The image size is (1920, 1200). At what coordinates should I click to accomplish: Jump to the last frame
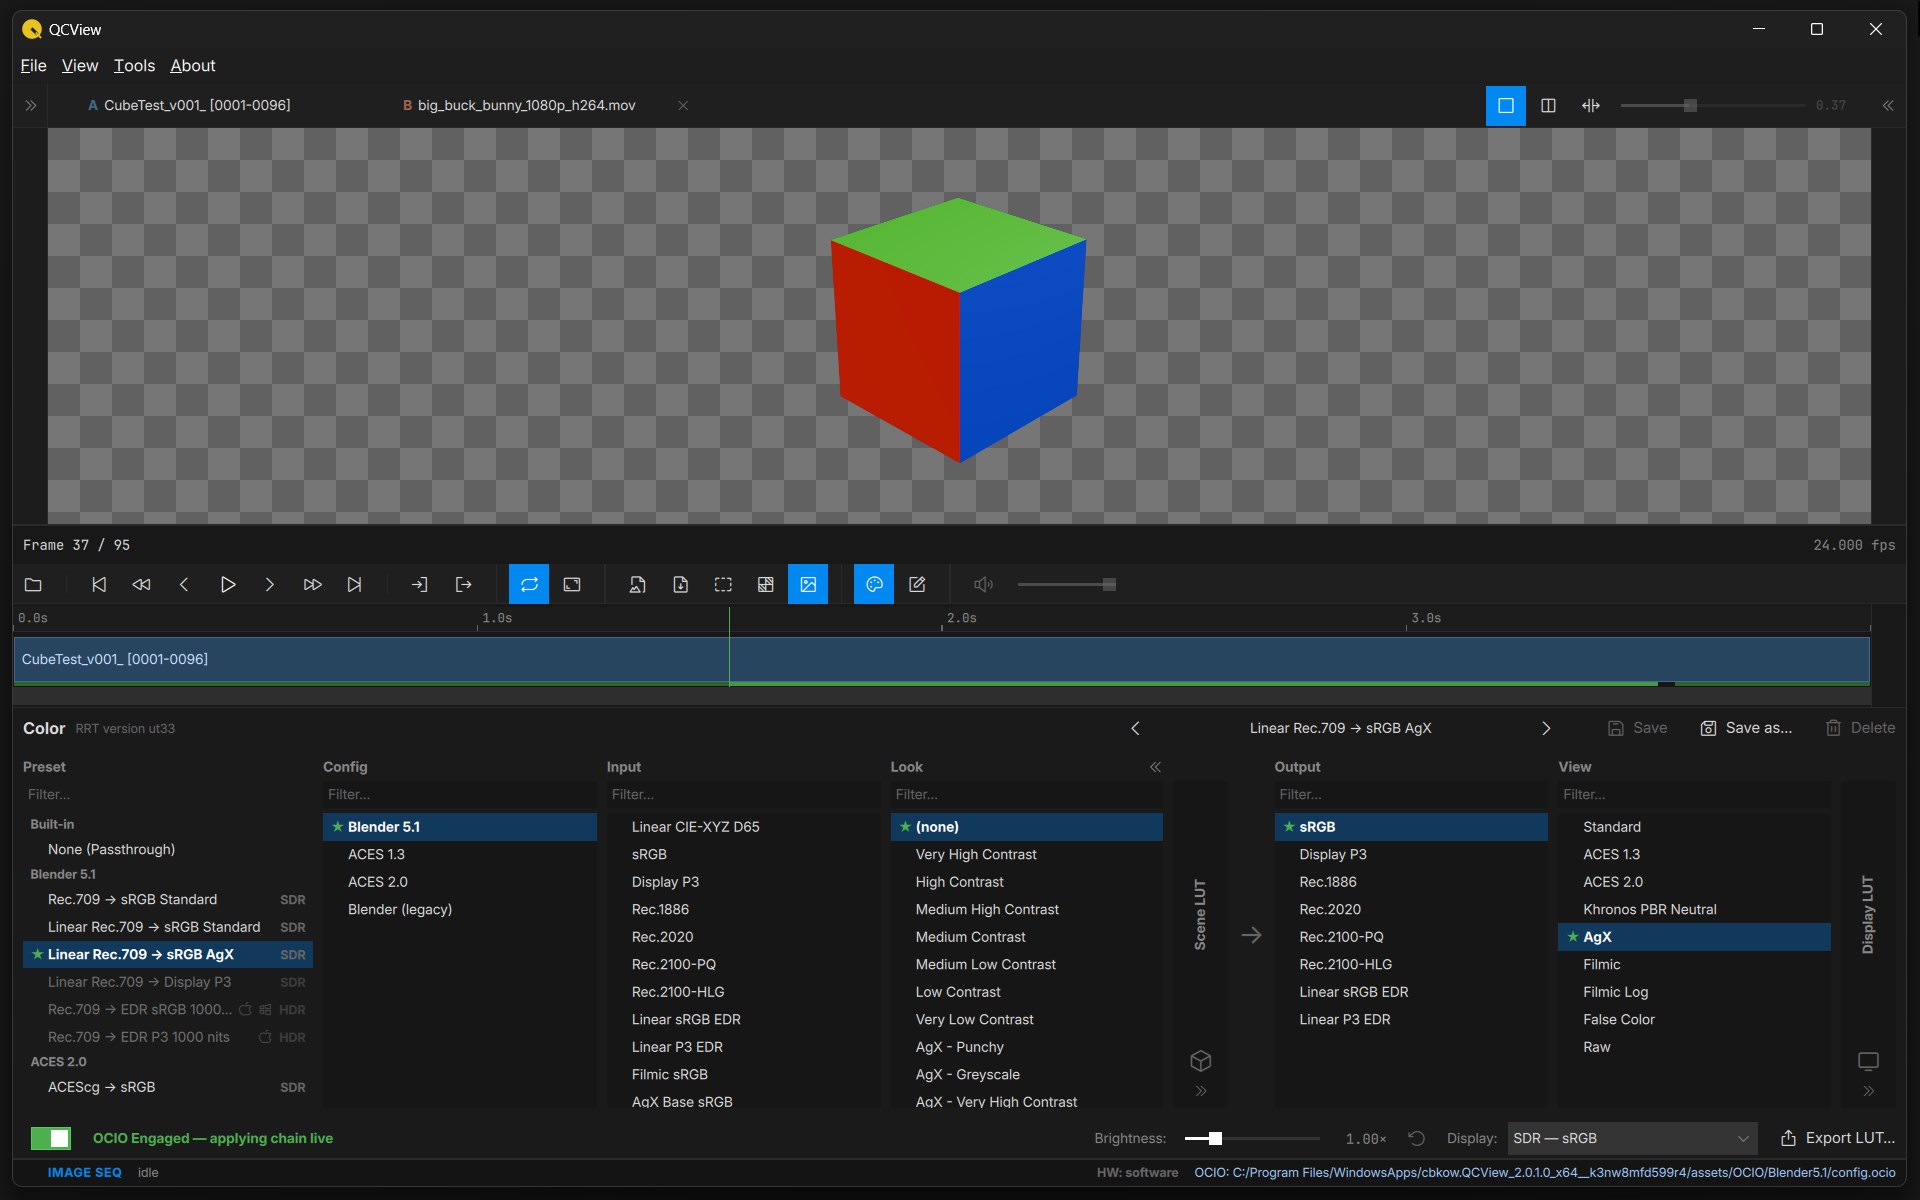354,585
